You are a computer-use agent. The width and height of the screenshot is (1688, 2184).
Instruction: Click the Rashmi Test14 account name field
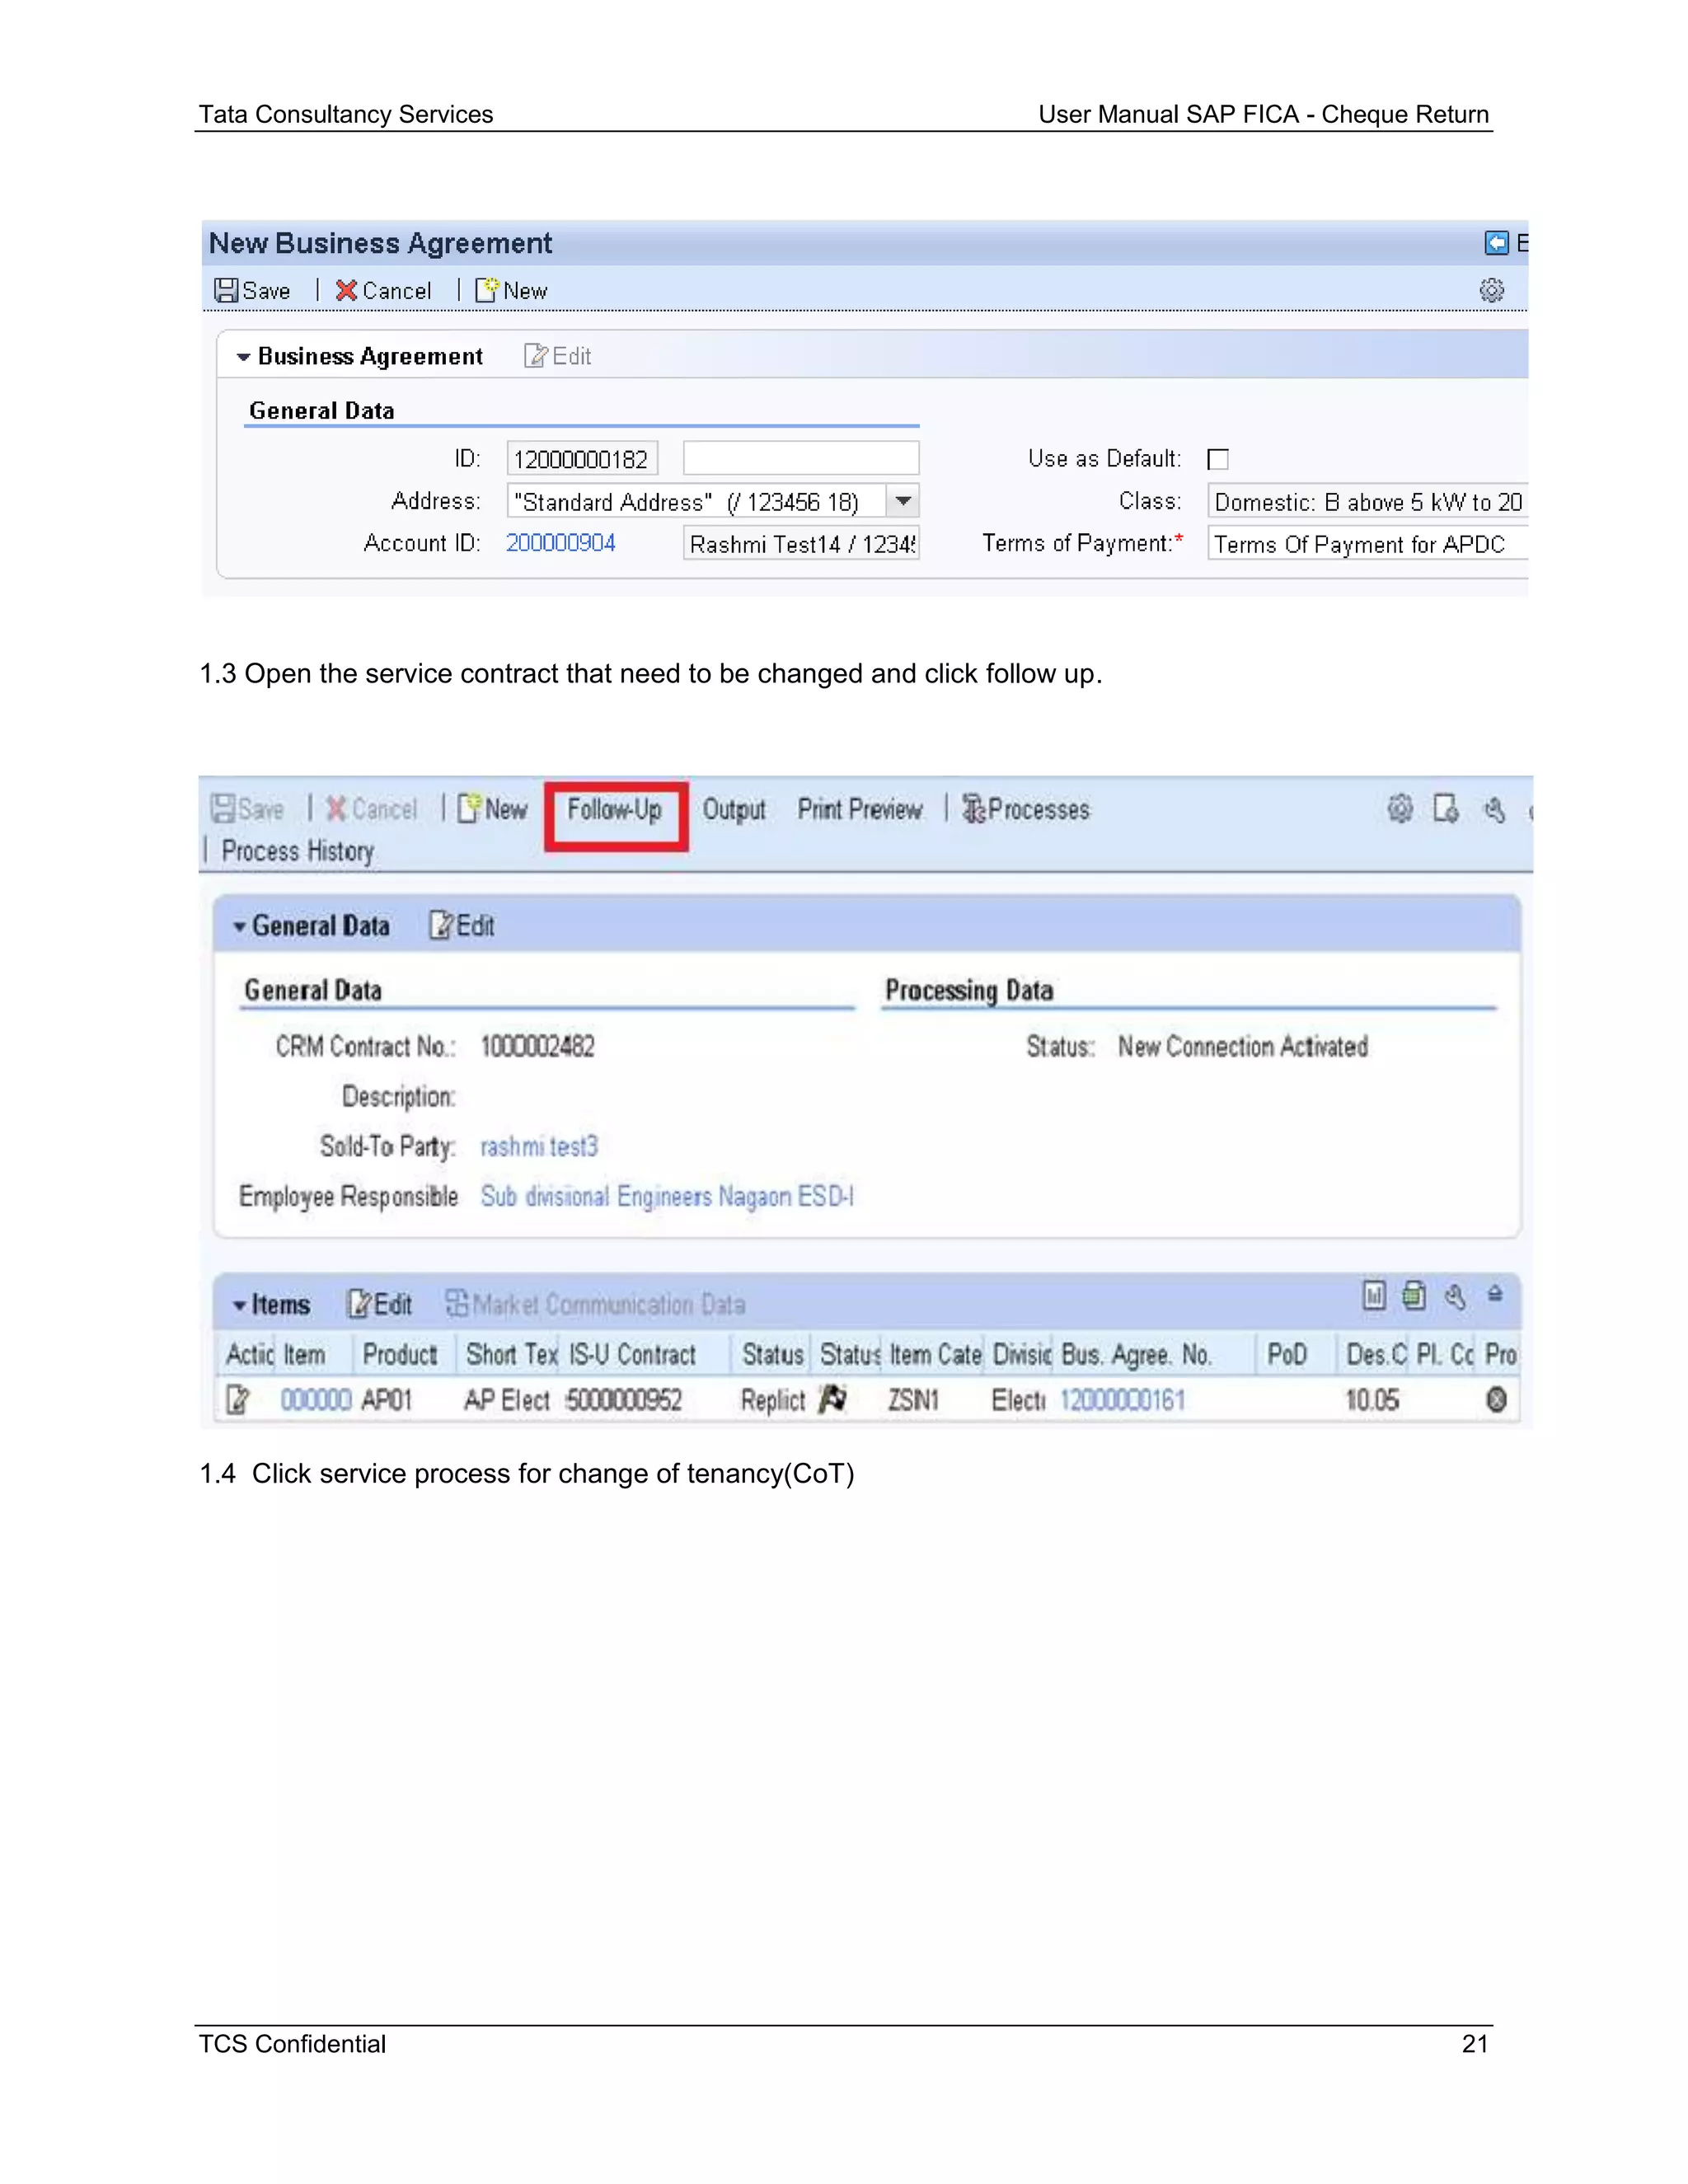click(801, 543)
